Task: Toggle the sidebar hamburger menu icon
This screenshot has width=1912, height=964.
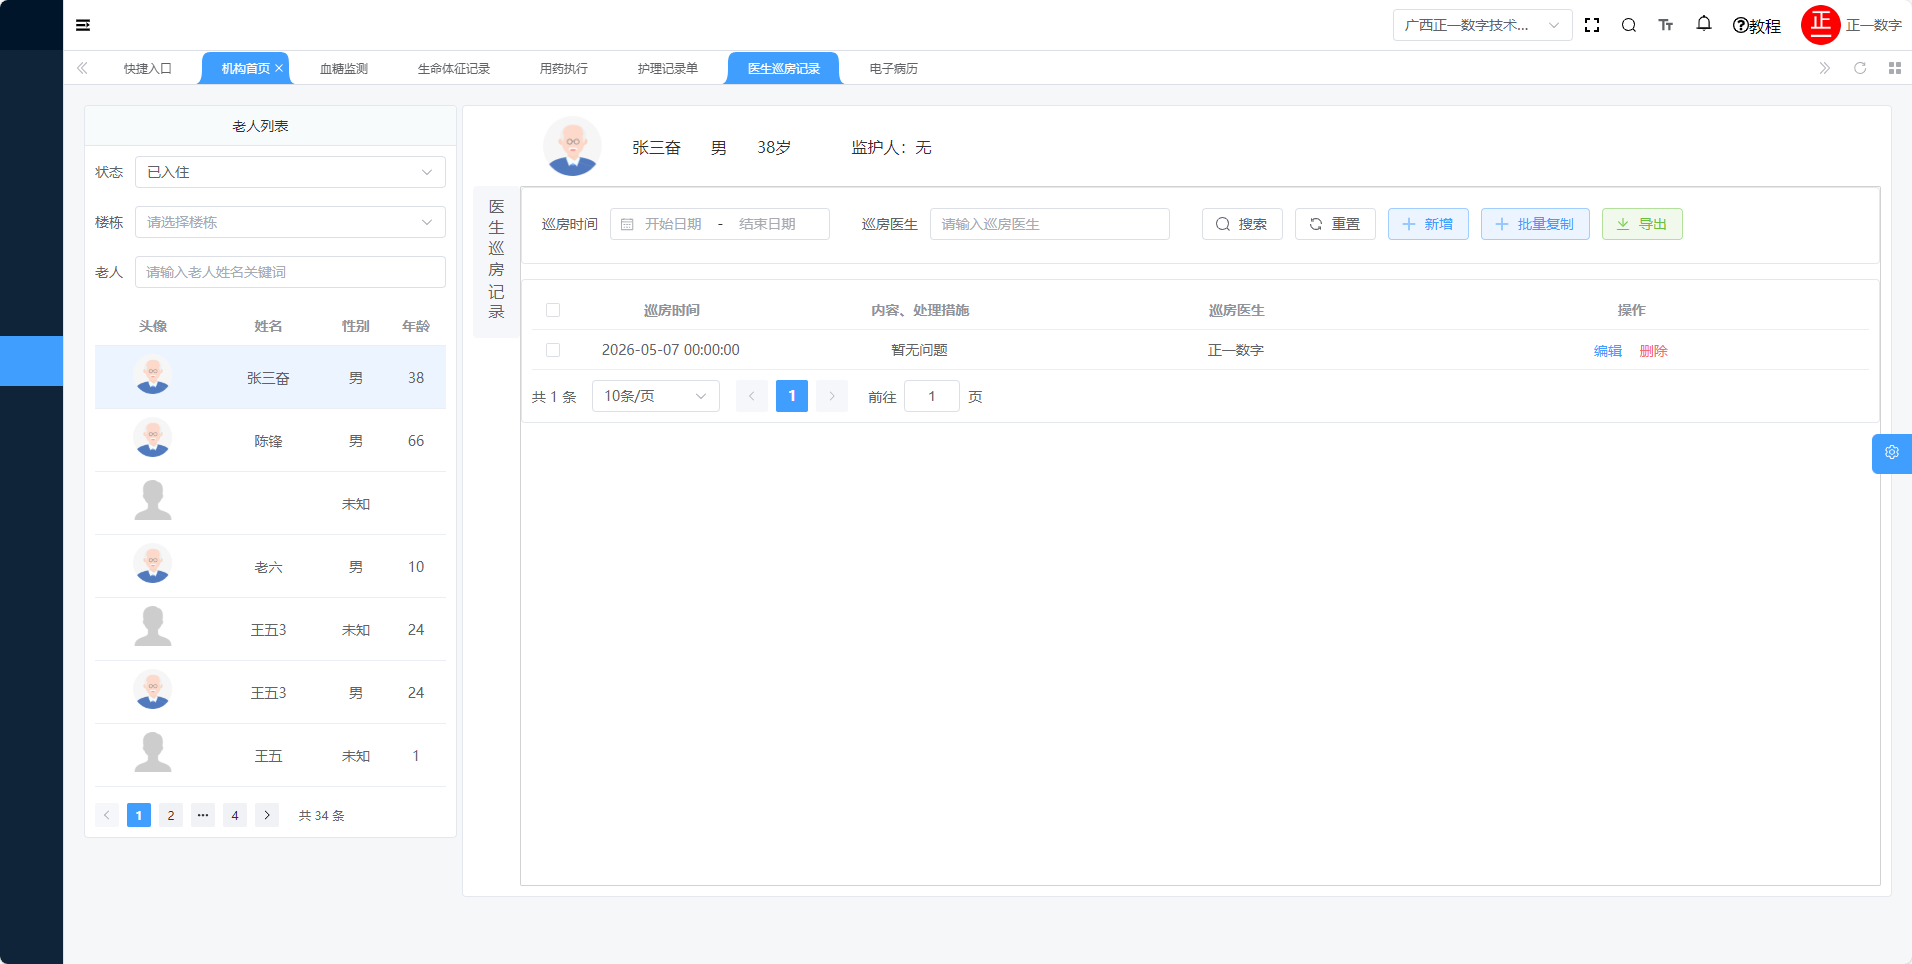Action: 83,25
